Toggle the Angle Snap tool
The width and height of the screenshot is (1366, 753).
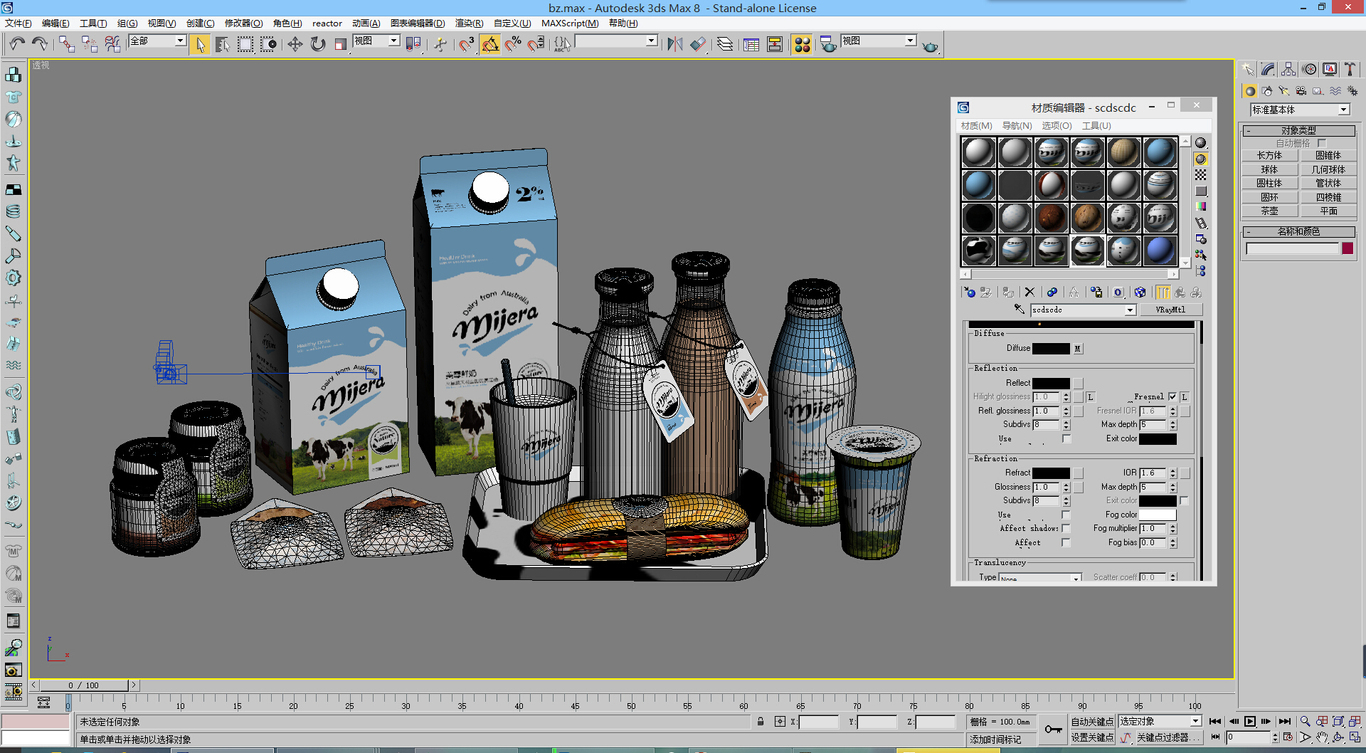point(490,44)
